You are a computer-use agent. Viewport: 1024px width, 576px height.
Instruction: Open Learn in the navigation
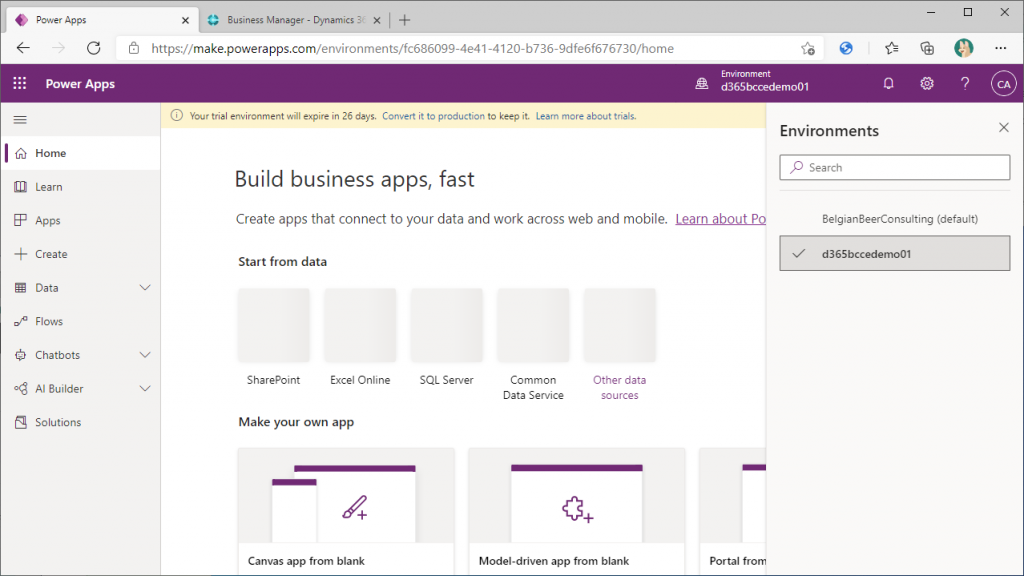click(81, 187)
